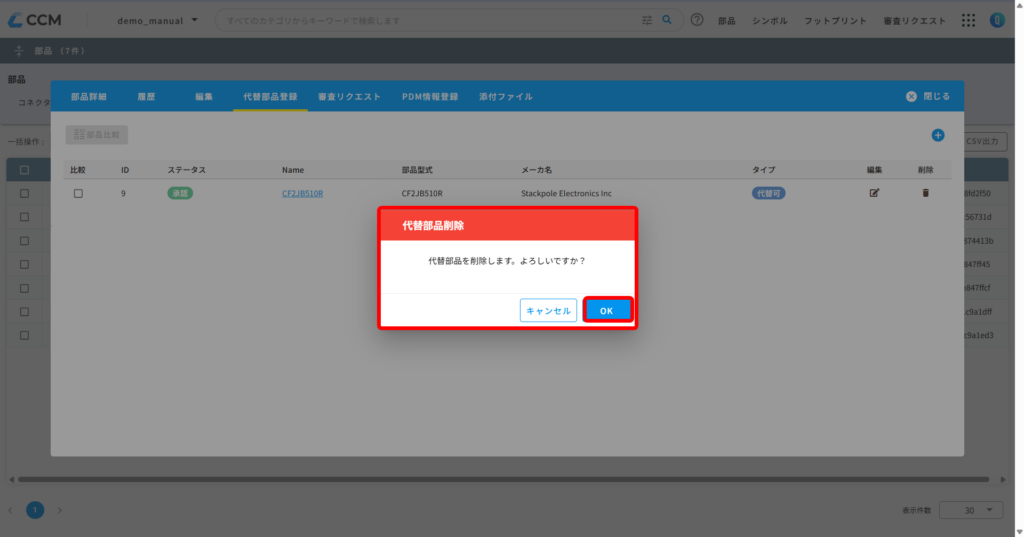This screenshot has width=1024, height=537.
Task: Click the ステータス column header
Action: click(187, 170)
